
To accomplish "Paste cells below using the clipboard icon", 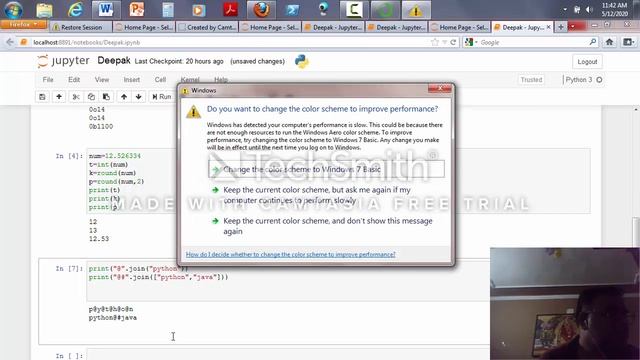I will pos(106,97).
